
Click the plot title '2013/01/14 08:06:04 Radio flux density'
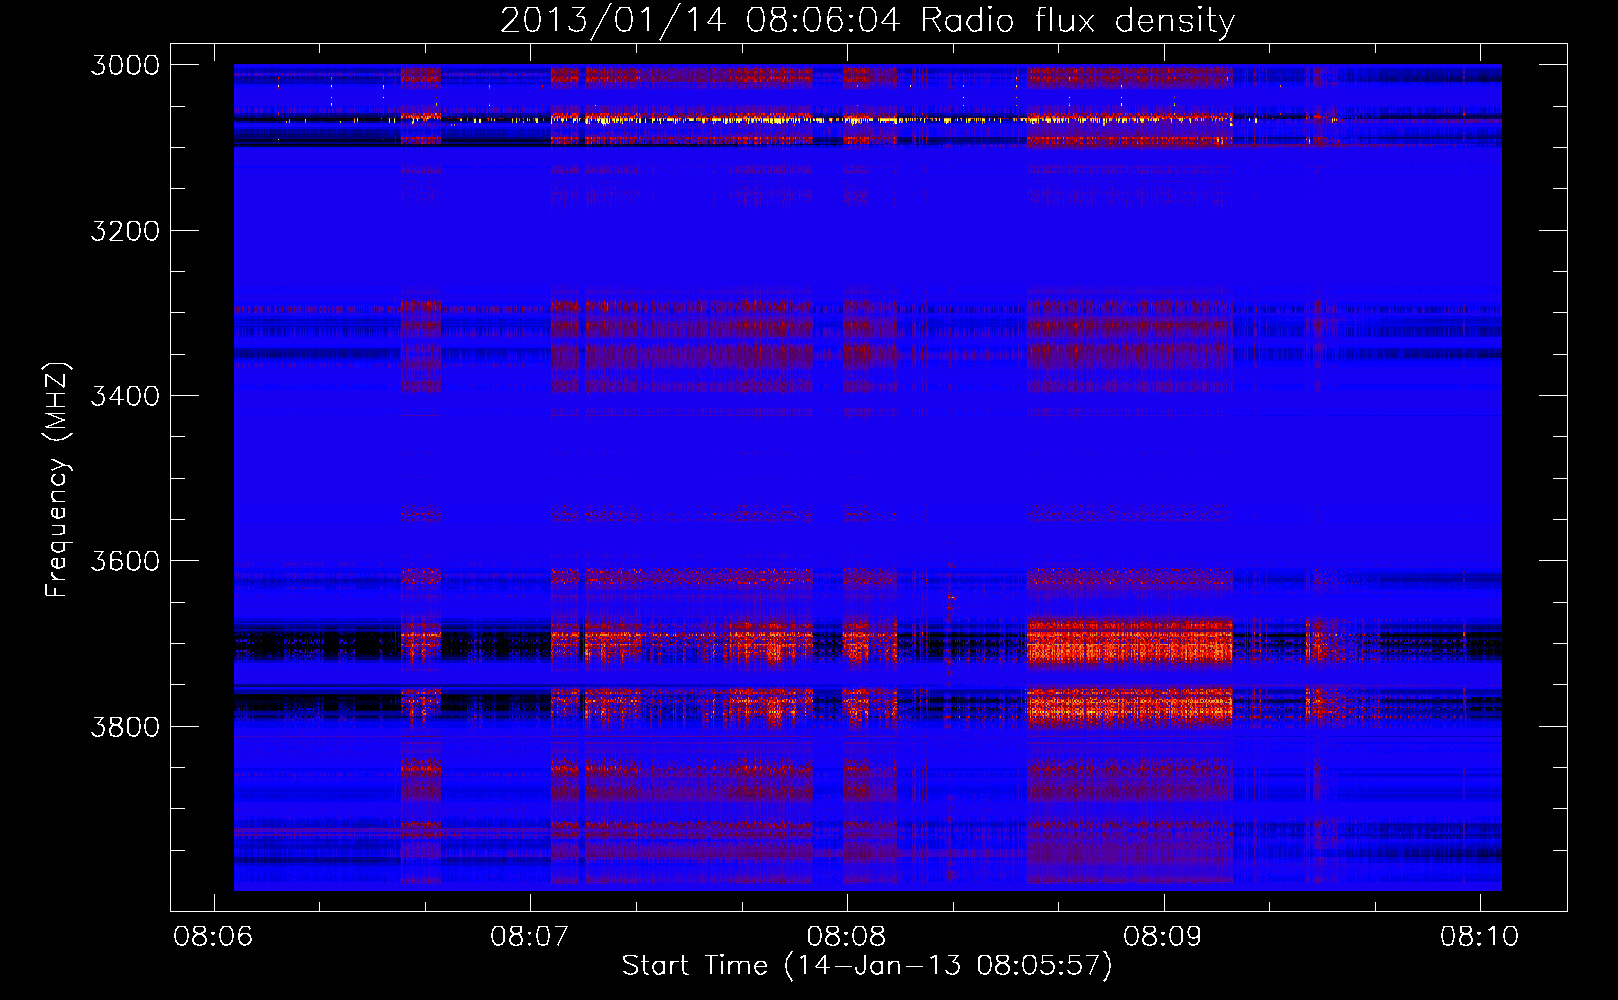pyautogui.click(x=867, y=21)
